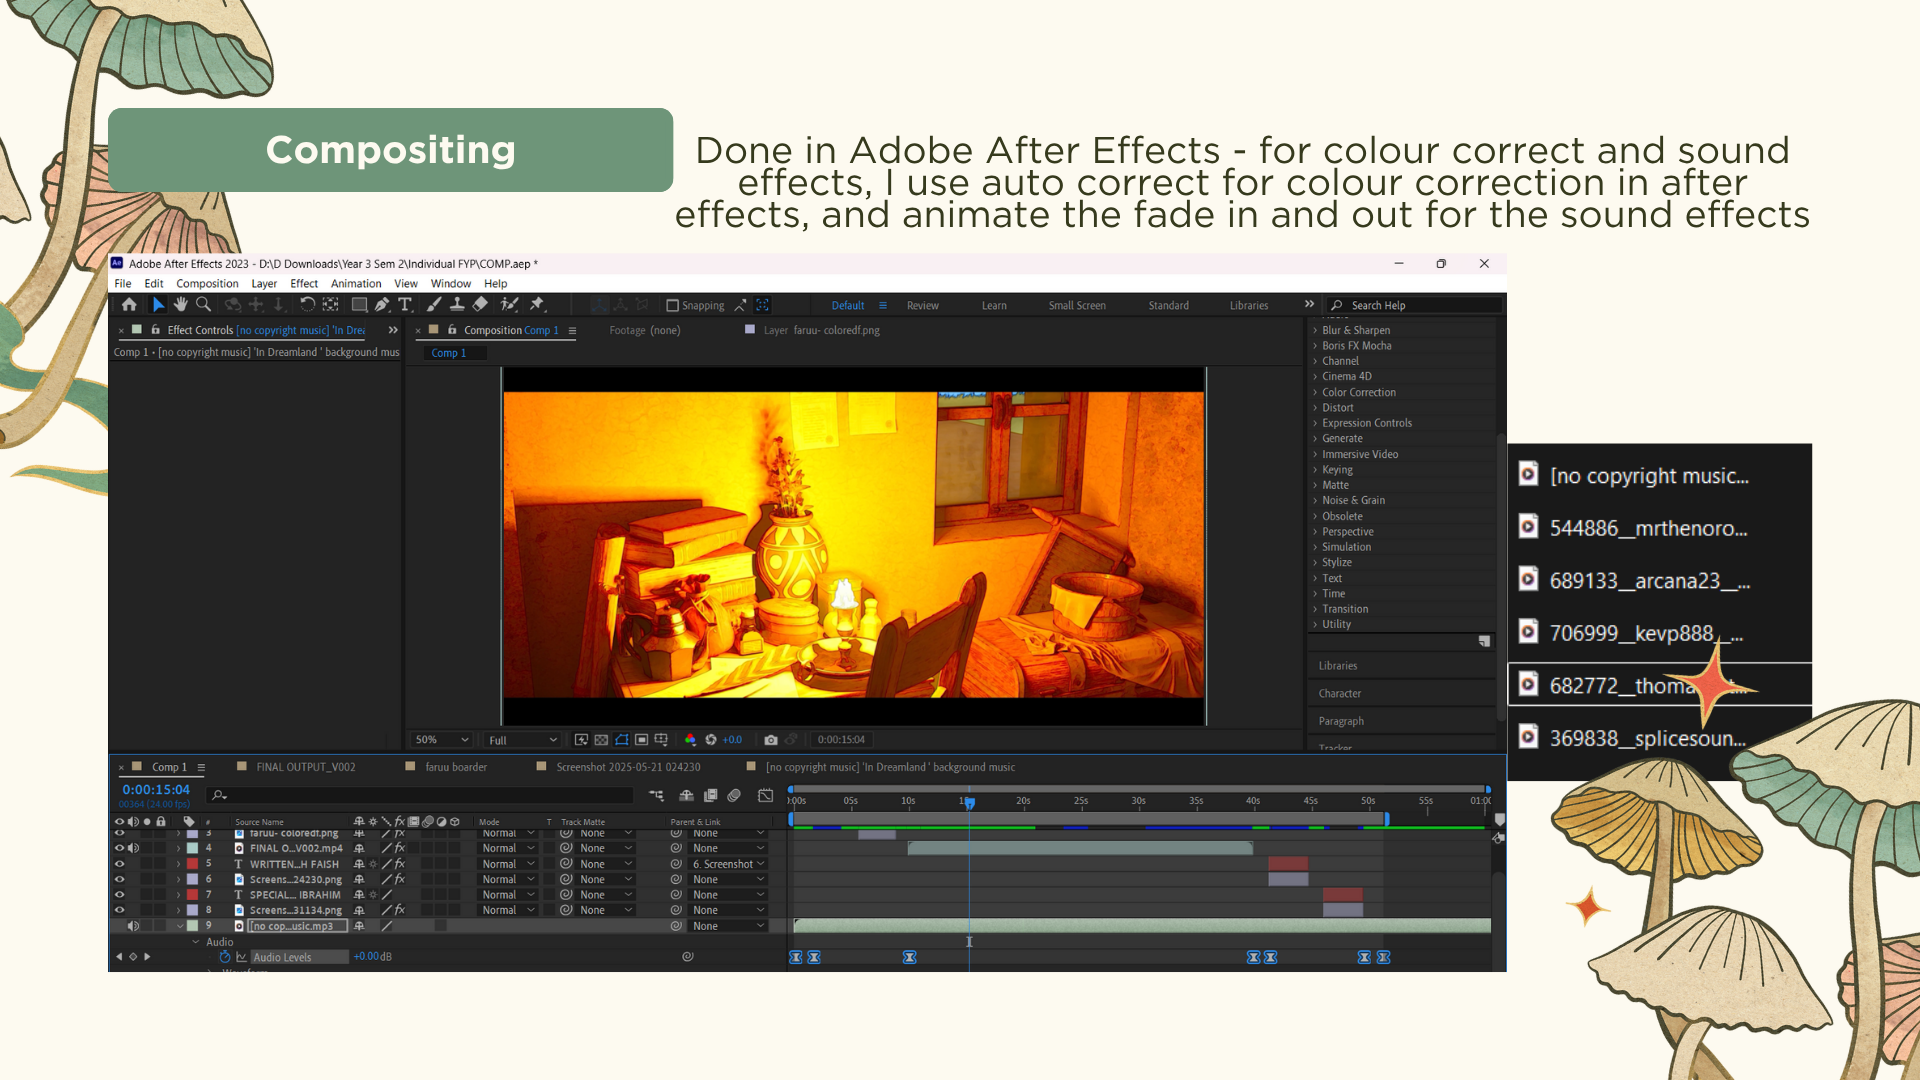The height and width of the screenshot is (1080, 1920).
Task: Click the current time 0:00:15:04 display
Action: 156,790
